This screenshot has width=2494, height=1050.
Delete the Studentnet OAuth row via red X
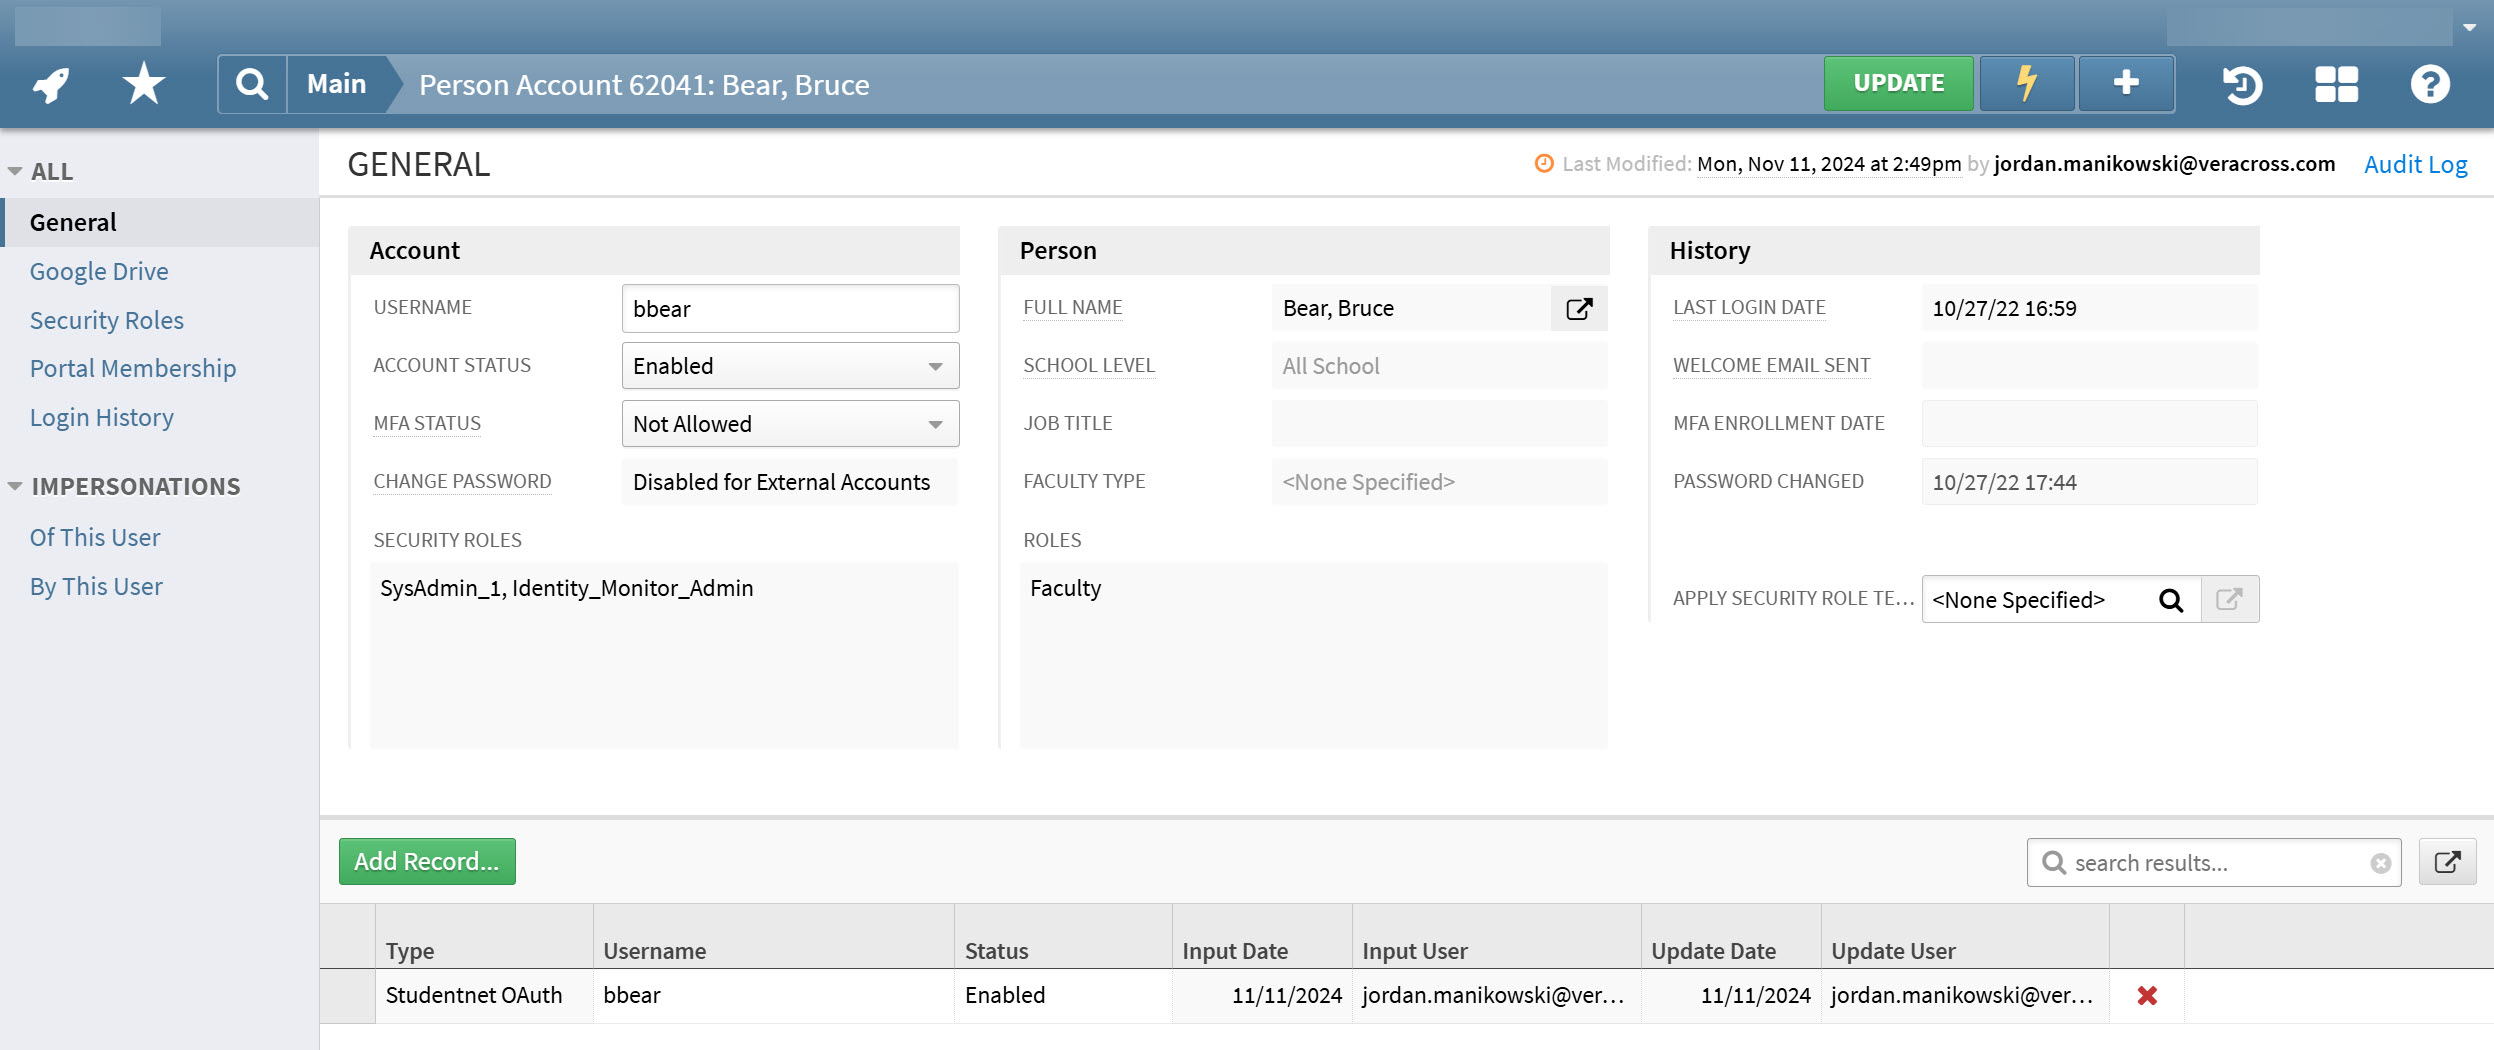(x=2147, y=995)
